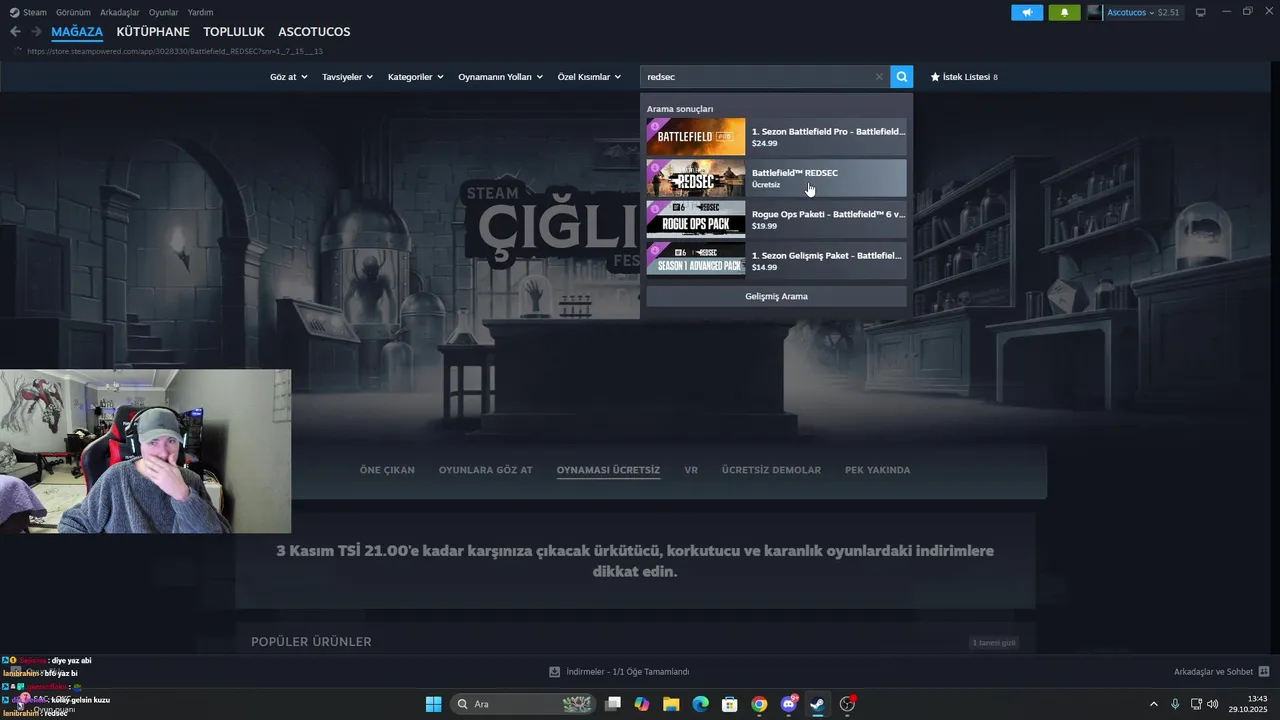Screen dimensions: 1280x720
Task: Switch to the MAĞAZA tab
Action: pyautogui.click(x=77, y=32)
